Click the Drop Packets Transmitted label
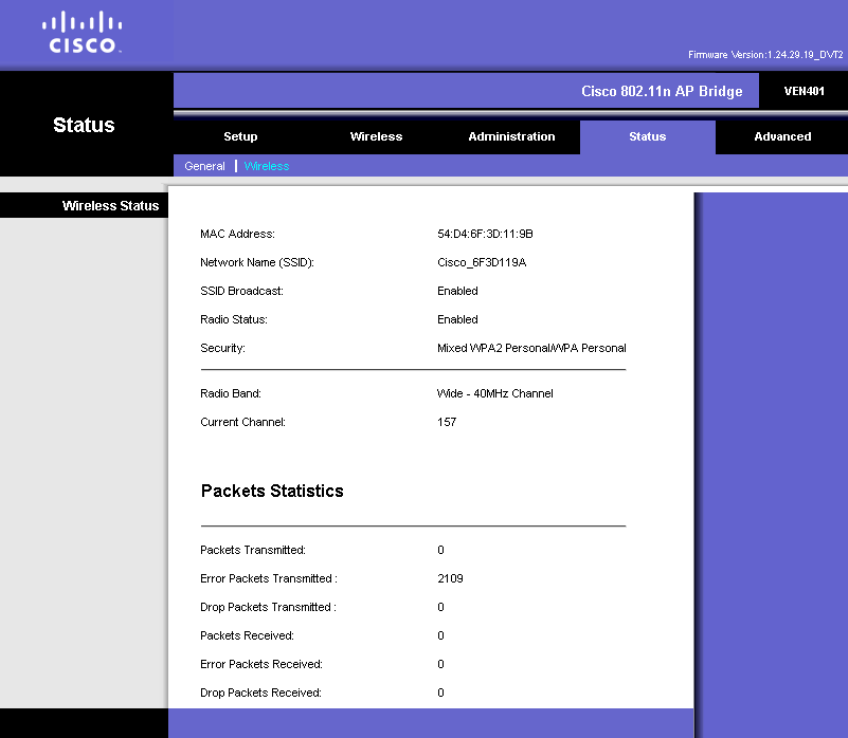This screenshot has width=848, height=738. coord(268,607)
